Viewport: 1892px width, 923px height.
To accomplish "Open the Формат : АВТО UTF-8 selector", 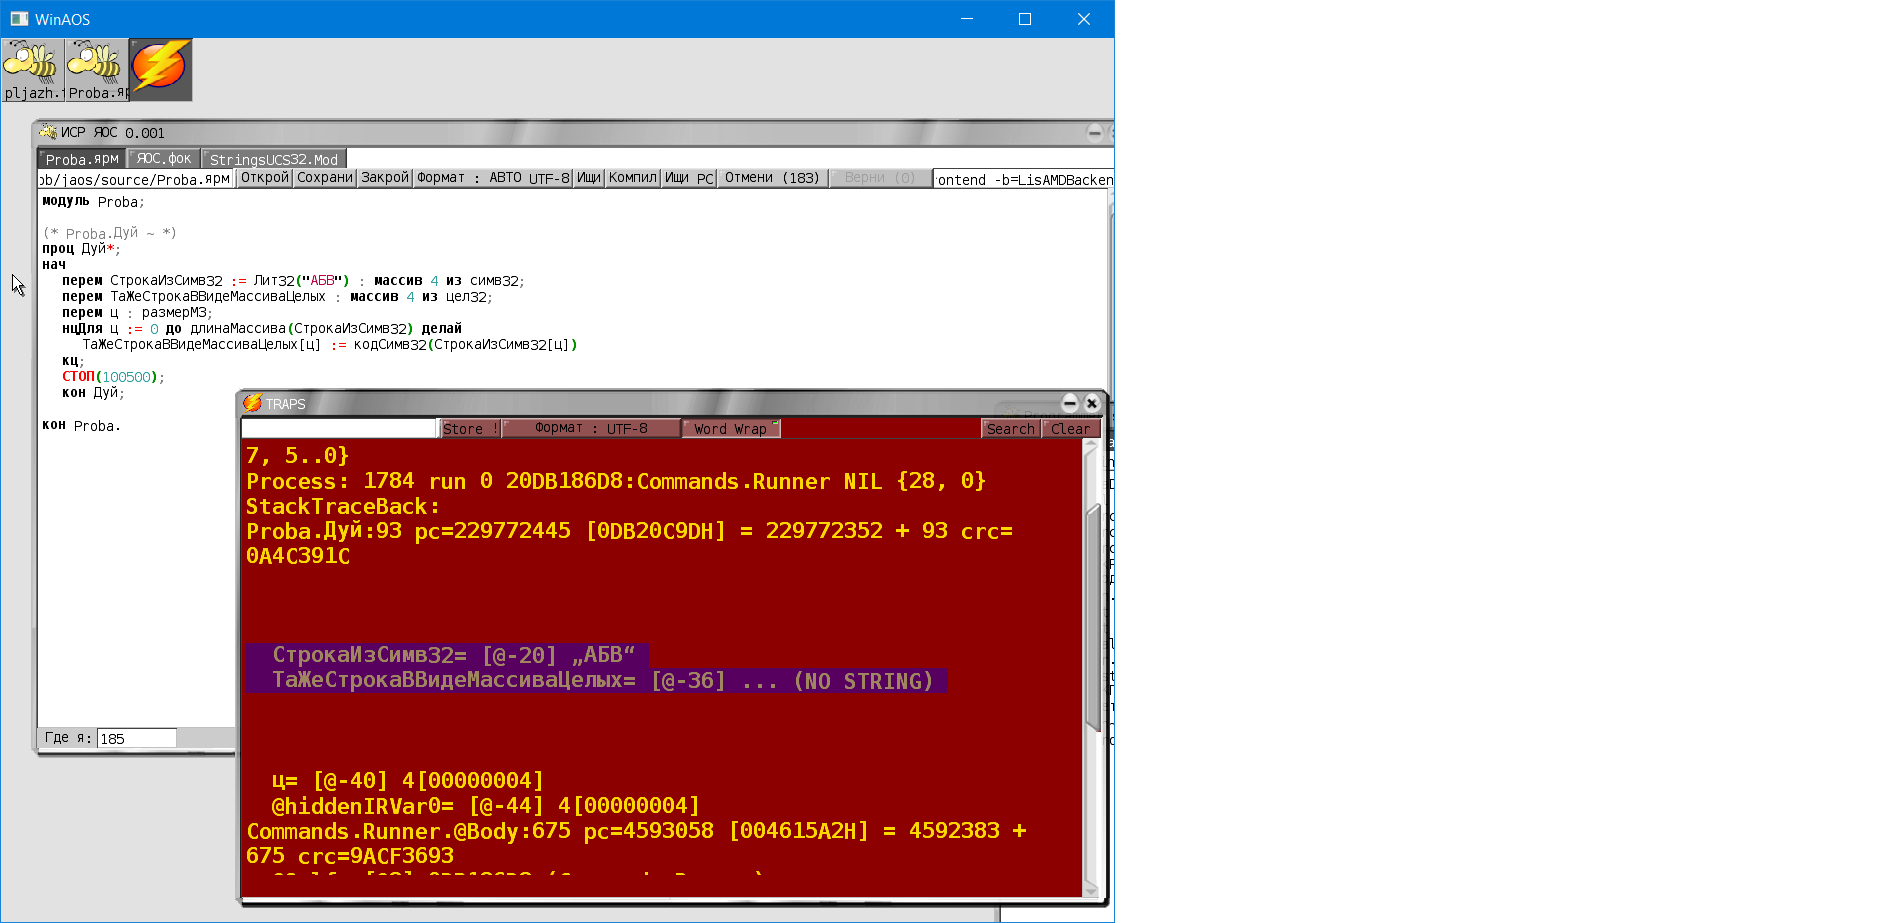I will 493,178.
